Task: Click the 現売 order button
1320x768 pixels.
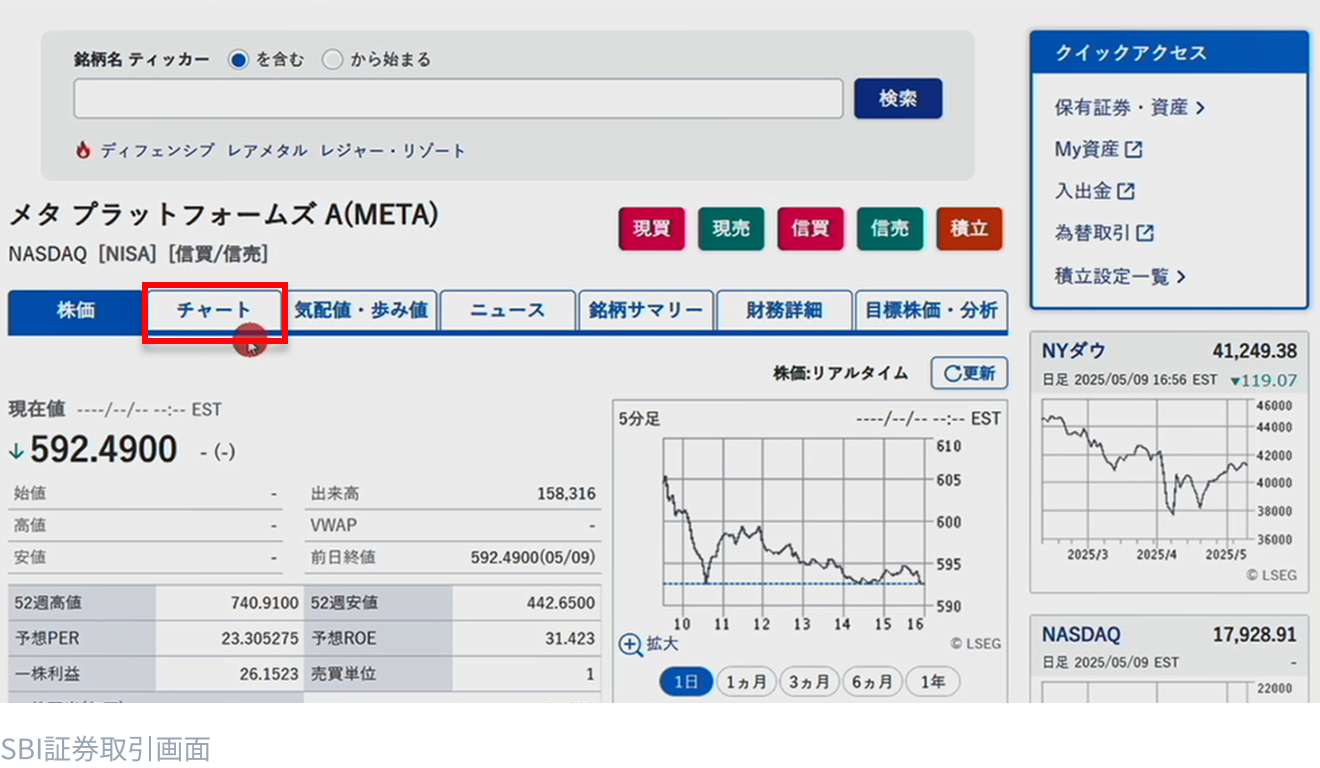Action: coord(731,229)
